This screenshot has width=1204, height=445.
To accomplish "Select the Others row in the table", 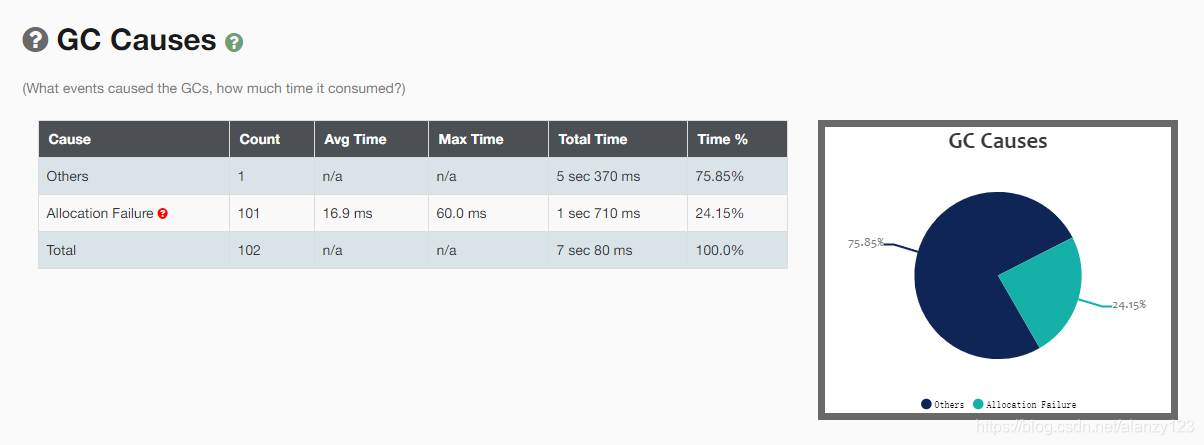I will [413, 176].
